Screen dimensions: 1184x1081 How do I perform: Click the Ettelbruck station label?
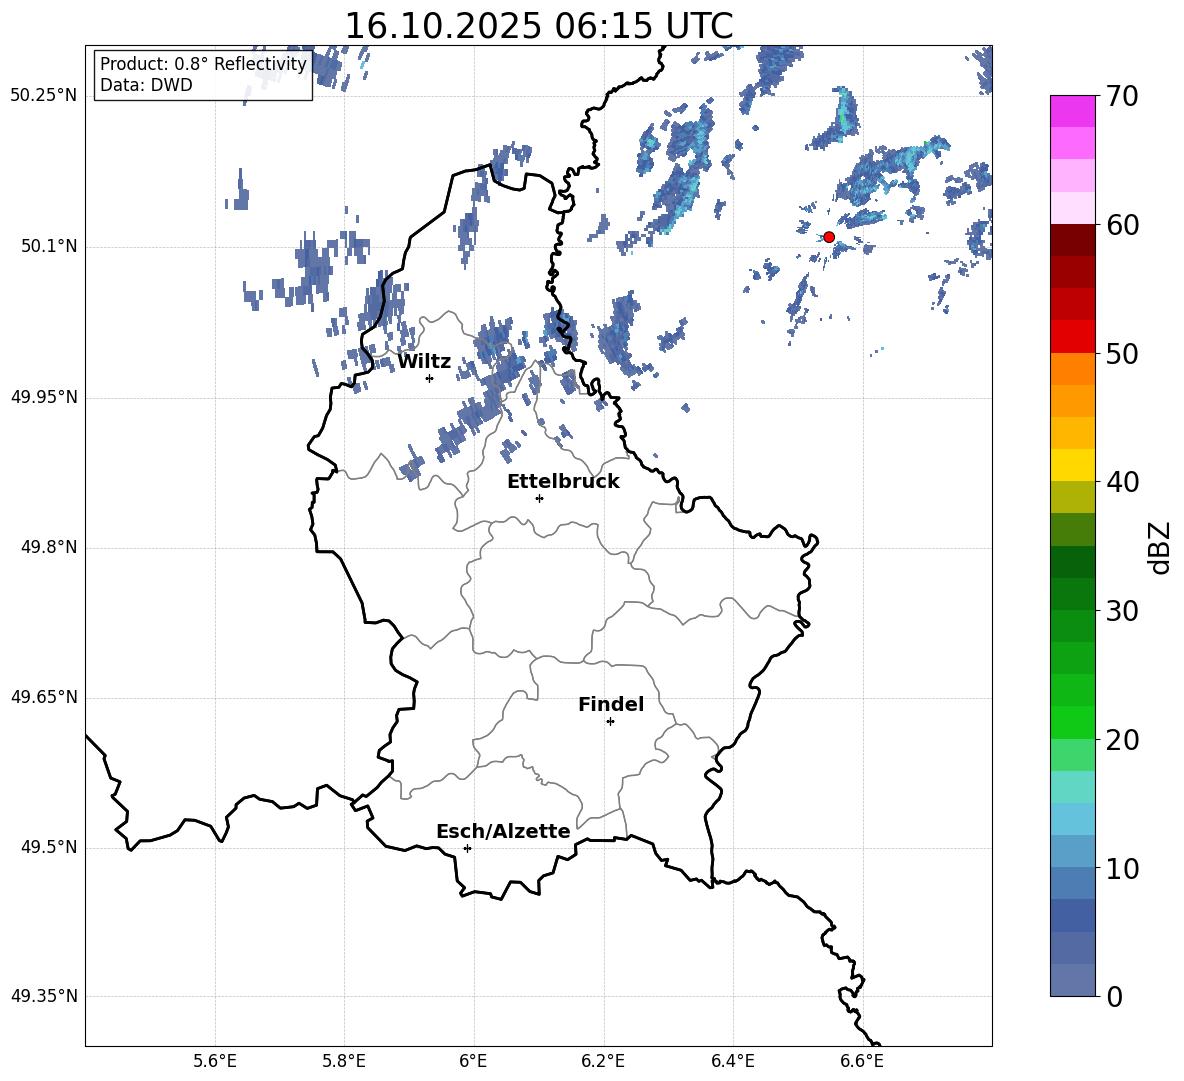click(x=563, y=481)
